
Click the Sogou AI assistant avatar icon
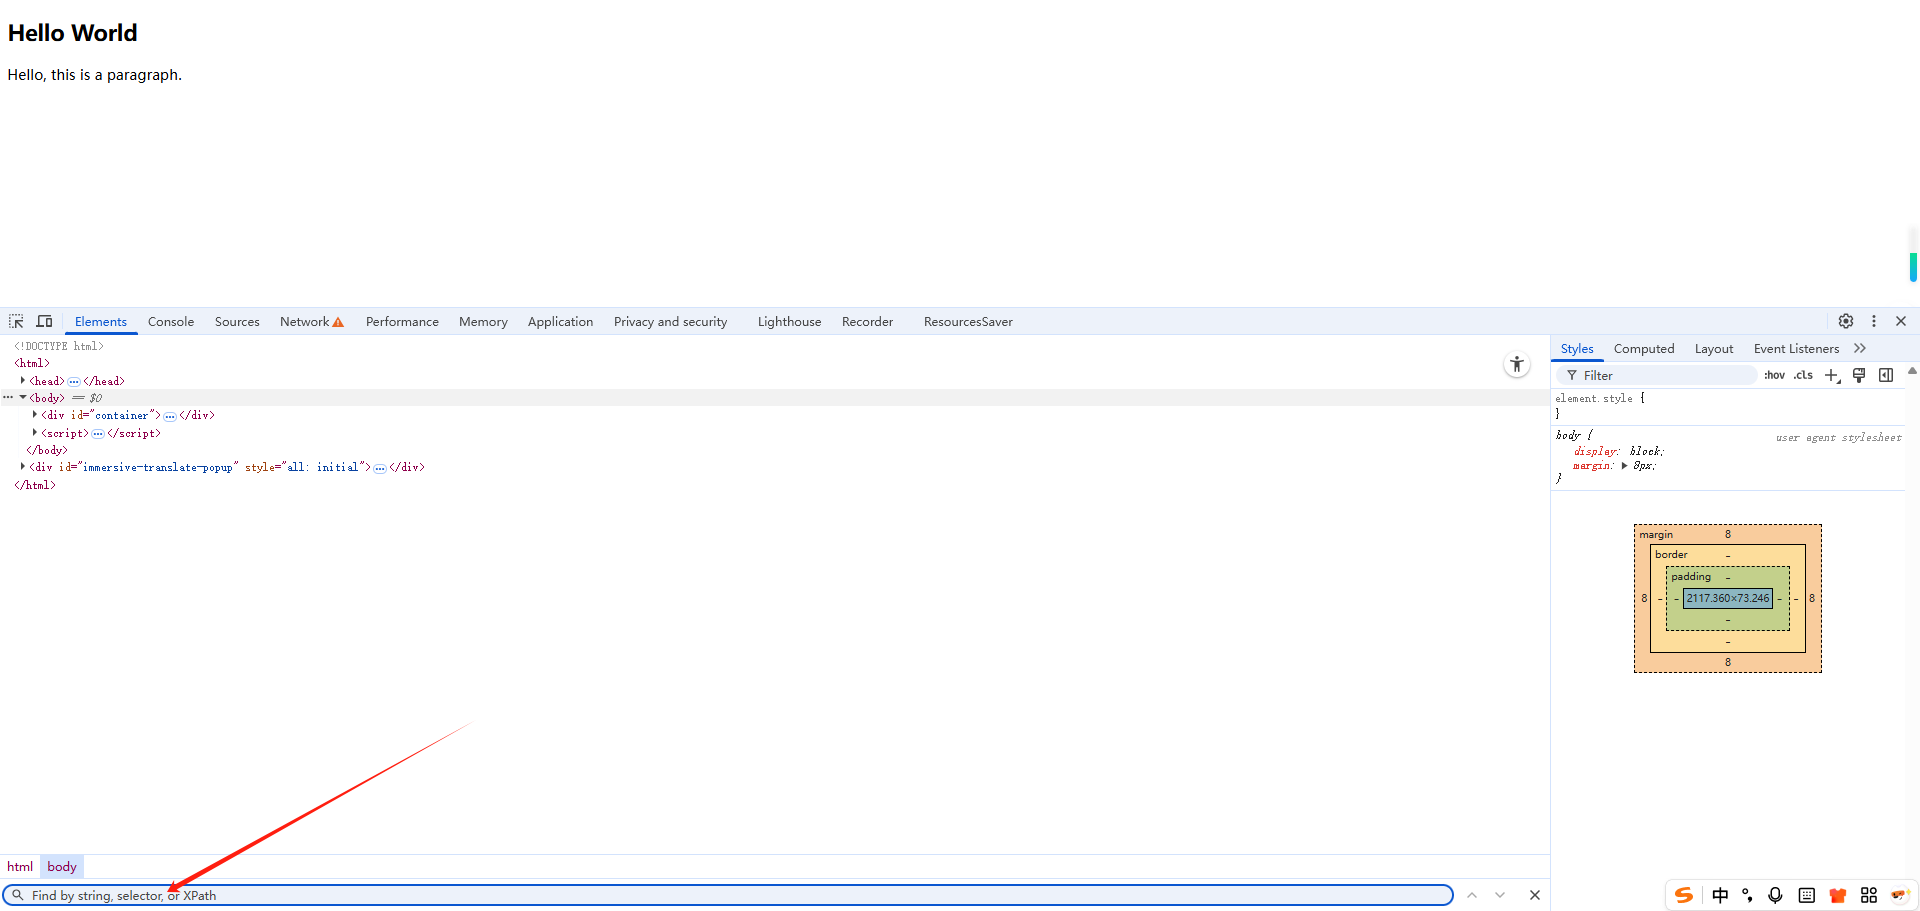coord(1900,895)
